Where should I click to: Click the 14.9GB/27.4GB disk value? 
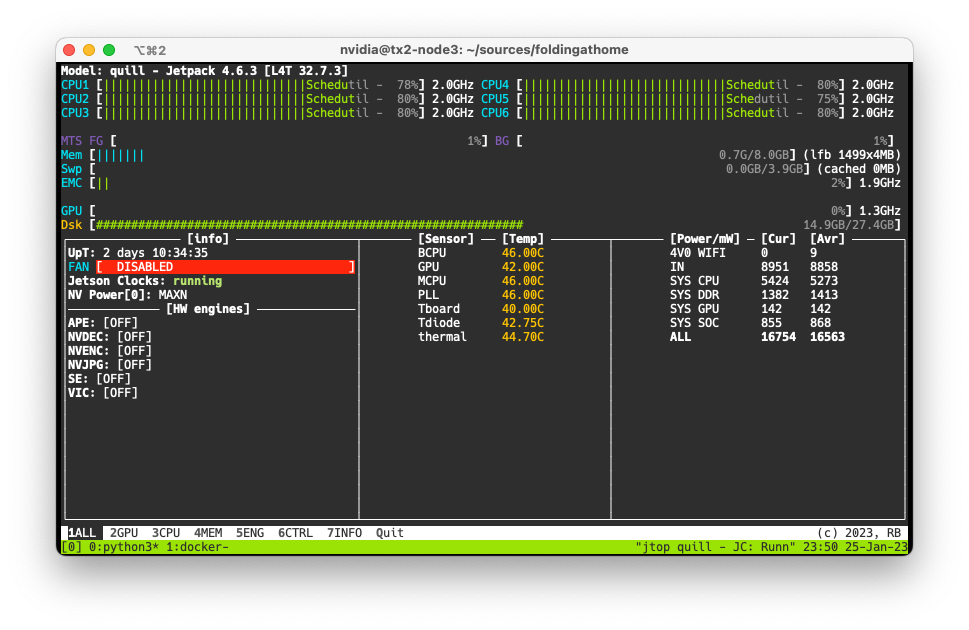[848, 225]
